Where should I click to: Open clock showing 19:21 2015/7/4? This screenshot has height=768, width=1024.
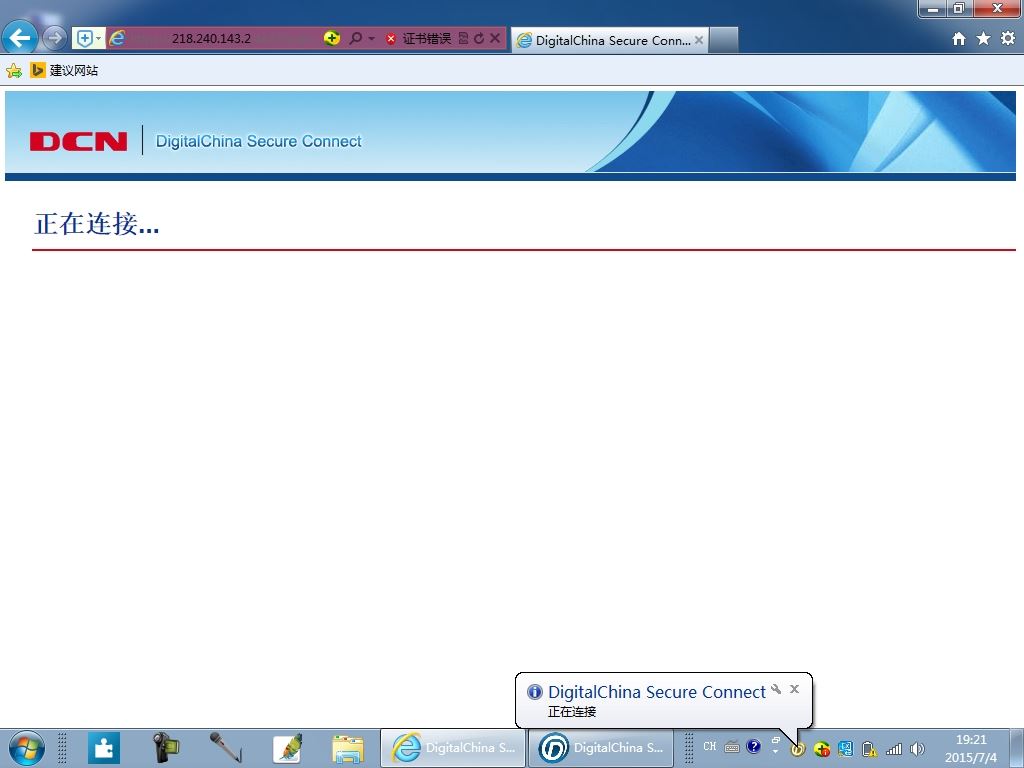pyautogui.click(x=971, y=748)
